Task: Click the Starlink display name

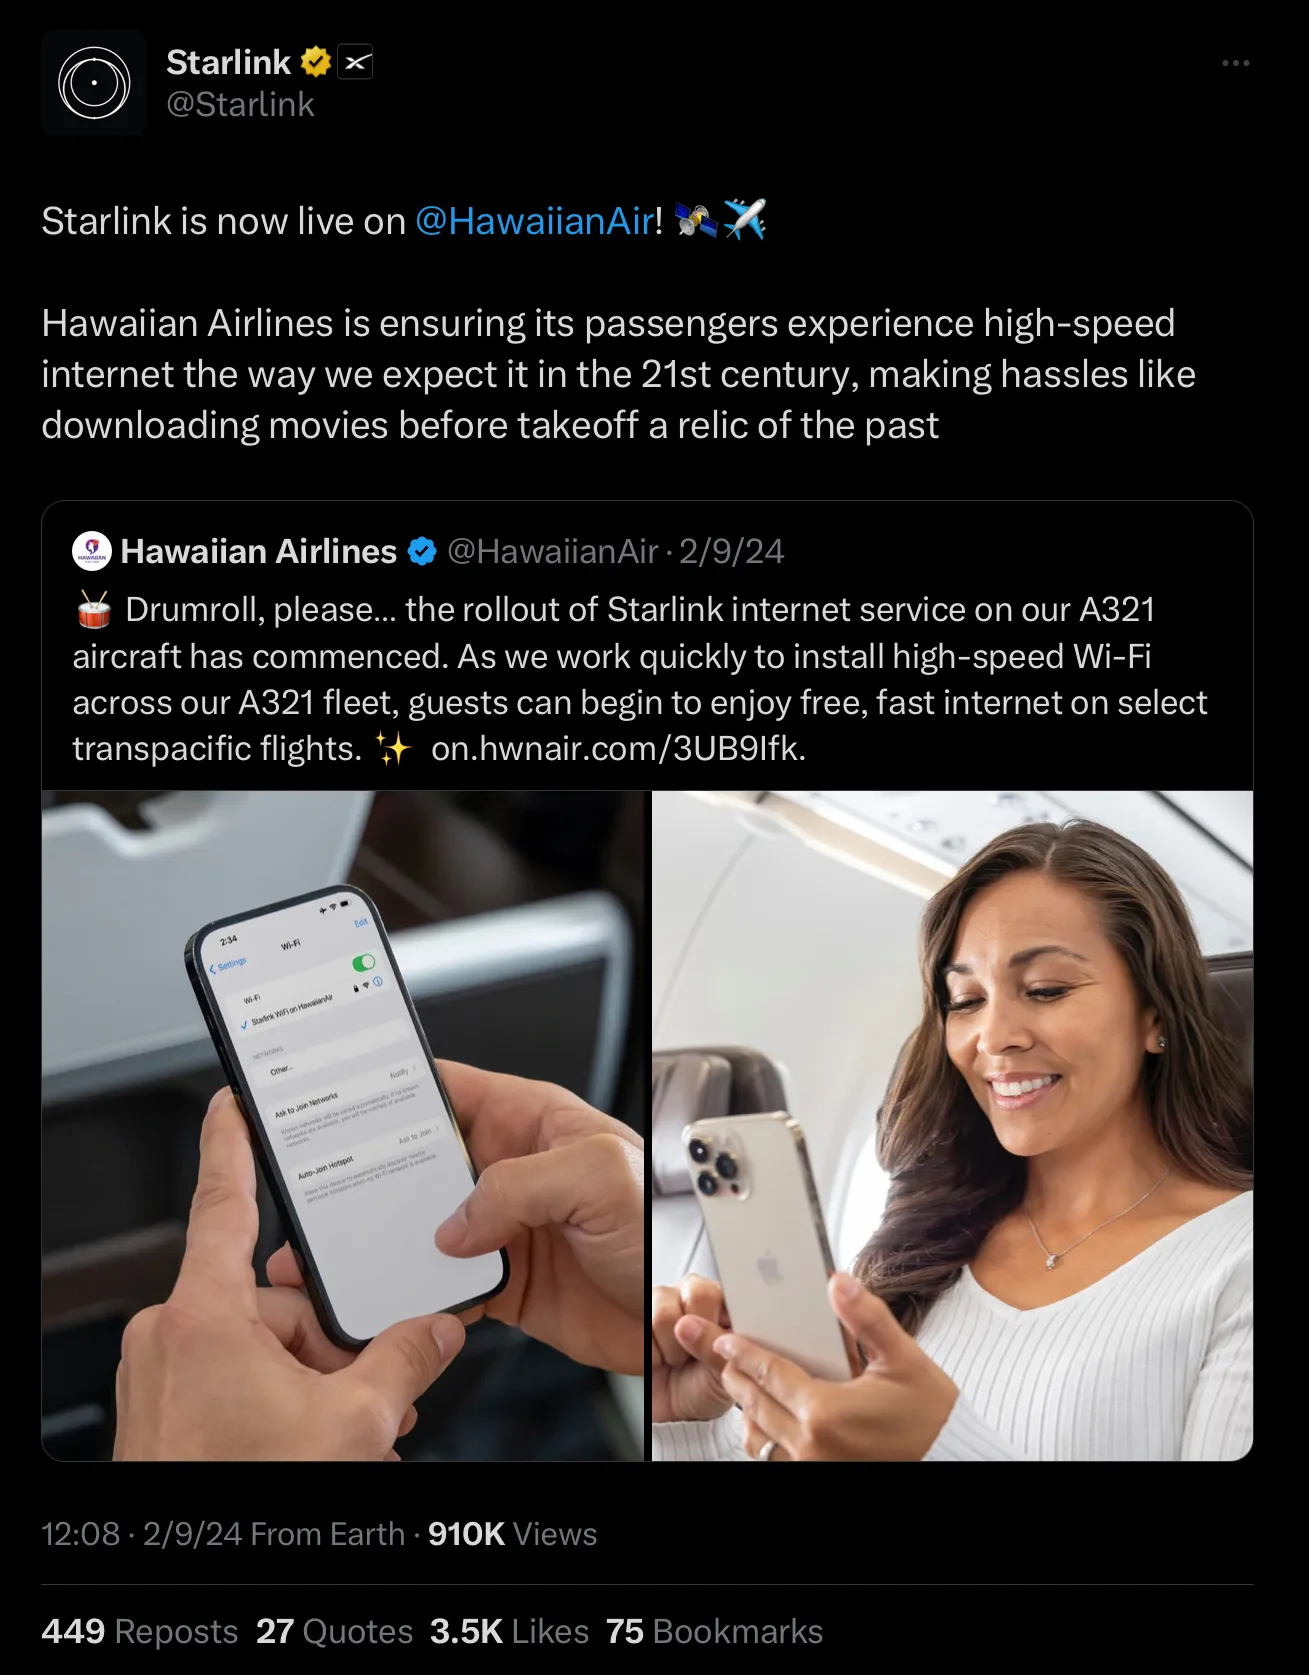Action: 228,62
